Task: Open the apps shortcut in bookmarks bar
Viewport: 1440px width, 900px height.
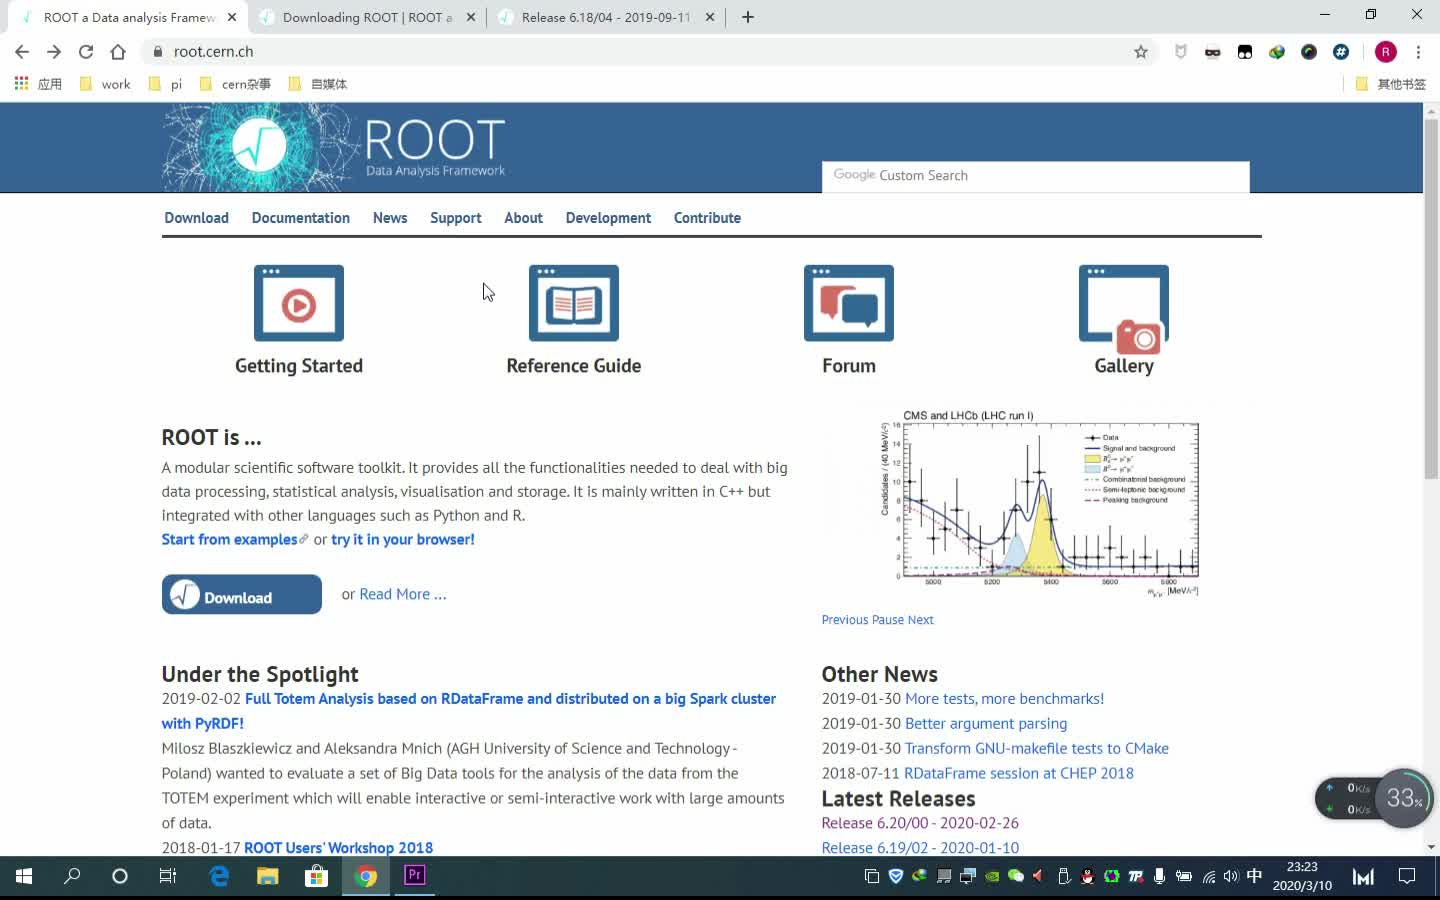Action: pos(38,84)
